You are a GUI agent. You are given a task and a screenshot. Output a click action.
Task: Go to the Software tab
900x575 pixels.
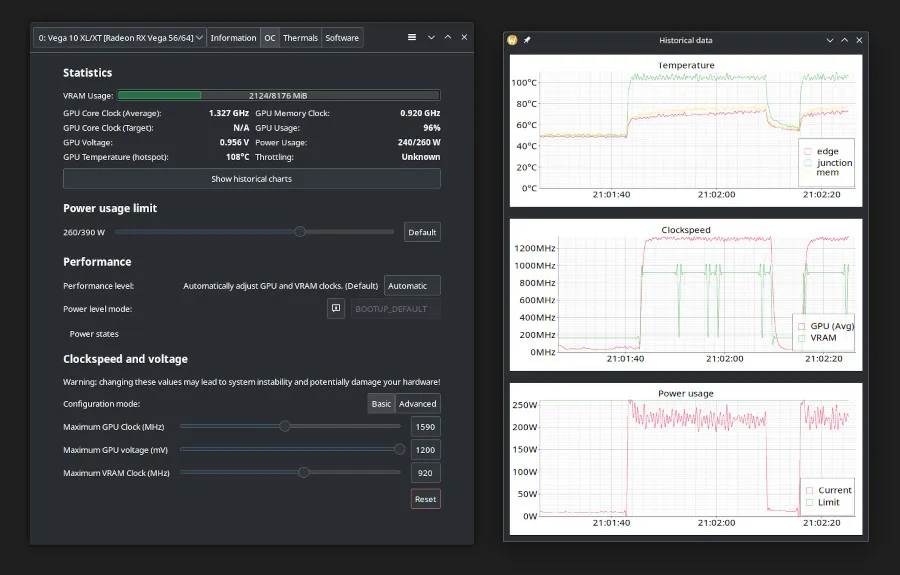342,38
